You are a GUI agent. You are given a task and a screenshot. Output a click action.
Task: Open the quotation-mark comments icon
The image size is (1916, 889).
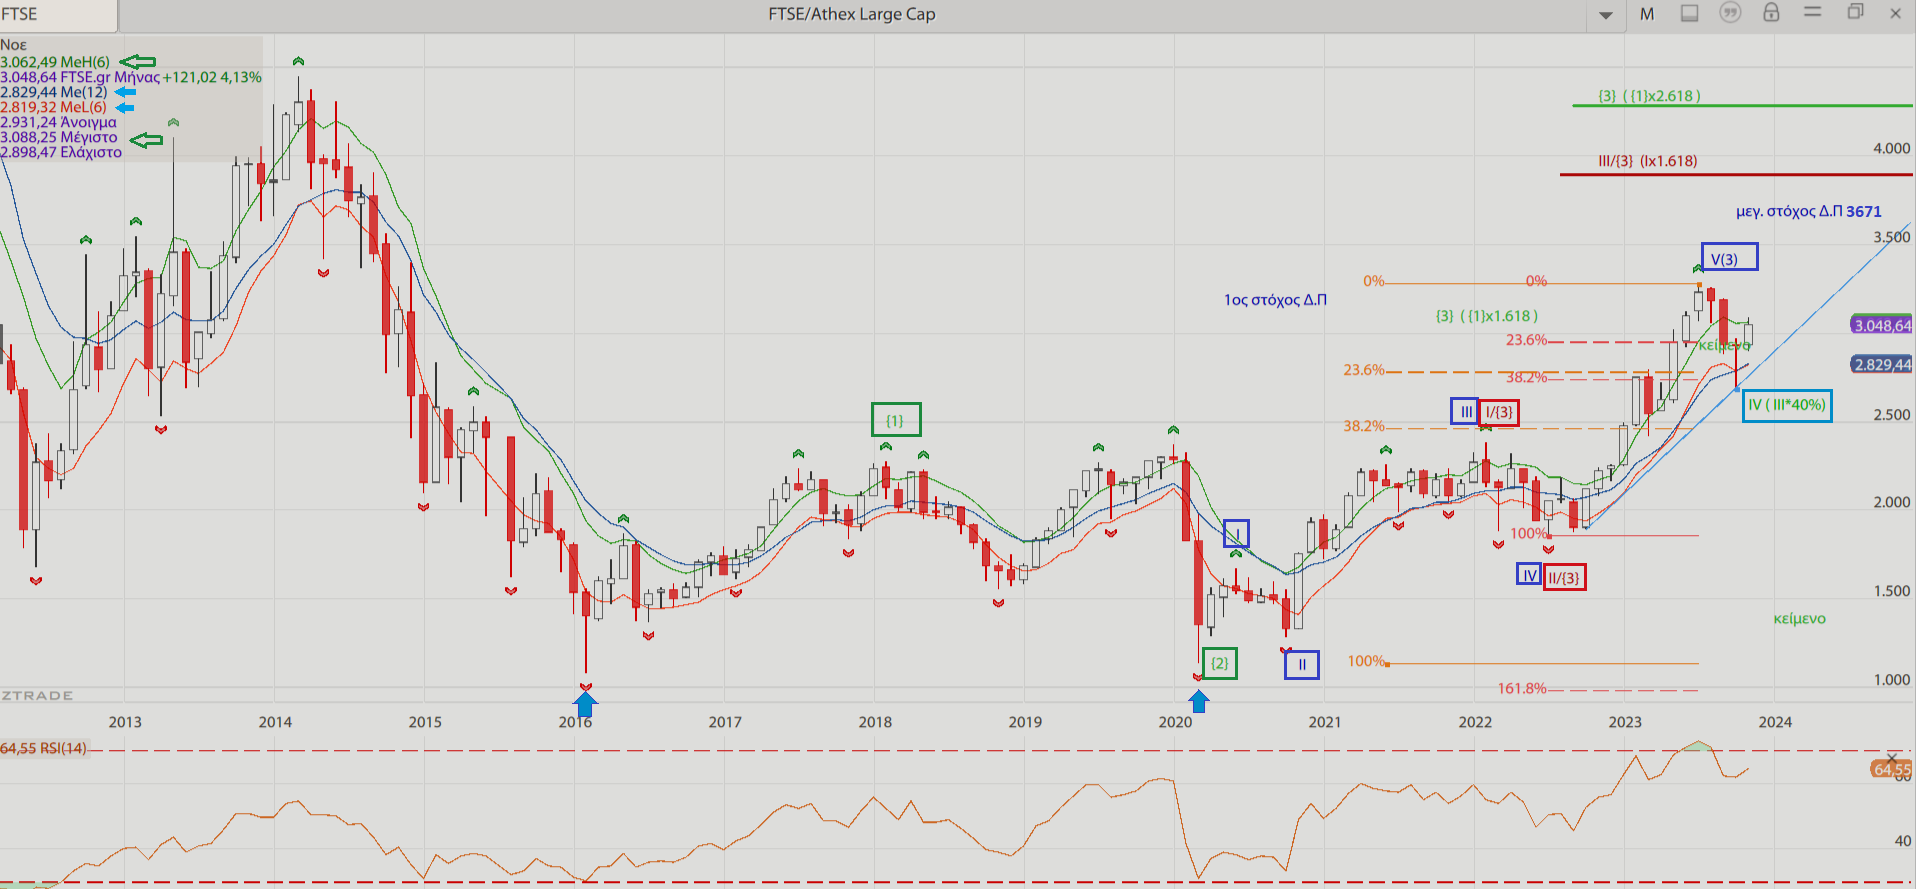click(1730, 12)
